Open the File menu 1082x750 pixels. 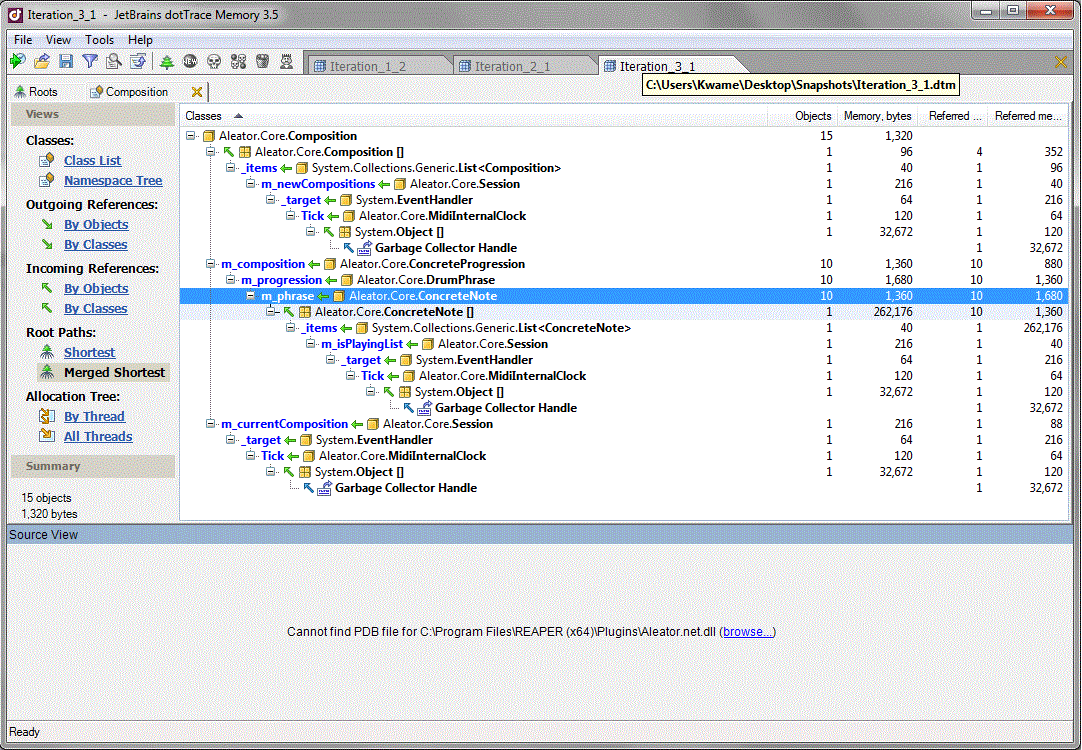click(23, 40)
